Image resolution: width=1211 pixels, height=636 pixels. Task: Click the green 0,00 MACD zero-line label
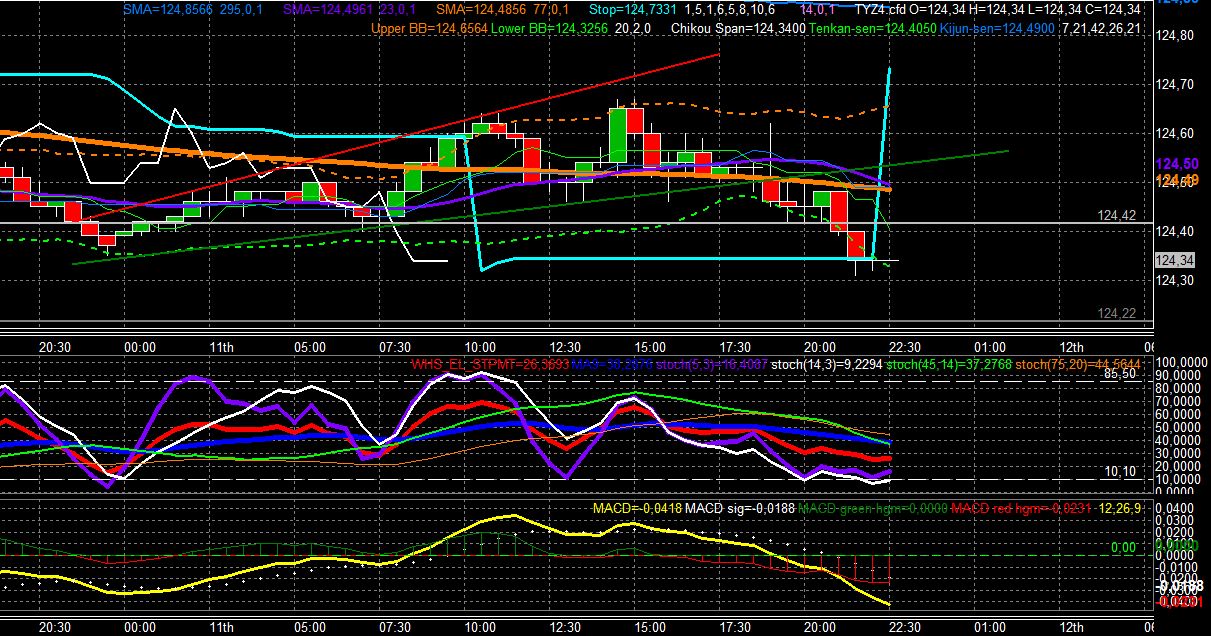pos(1124,548)
